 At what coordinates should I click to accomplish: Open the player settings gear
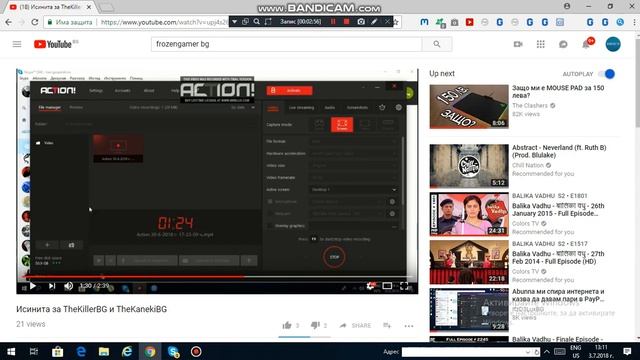371,286
